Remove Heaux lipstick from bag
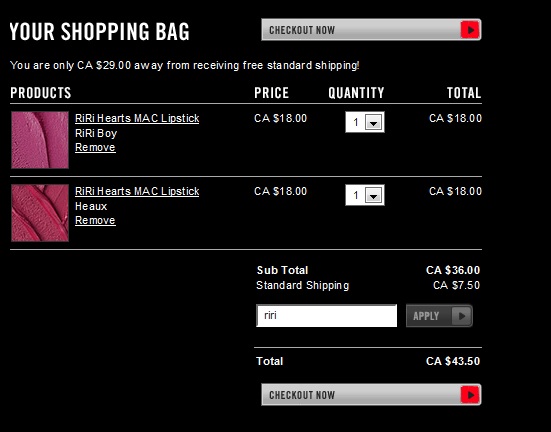Image resolution: width=551 pixels, height=432 pixels. point(95,220)
